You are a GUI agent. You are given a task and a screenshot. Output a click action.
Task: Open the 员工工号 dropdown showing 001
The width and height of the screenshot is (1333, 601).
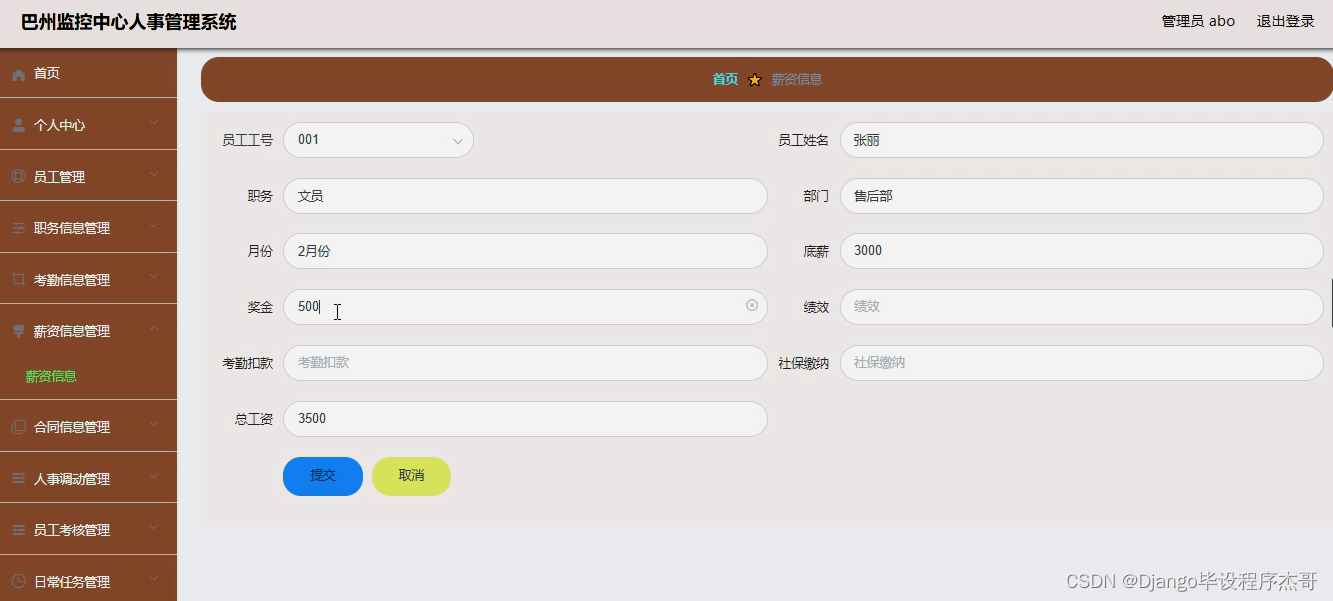[378, 140]
